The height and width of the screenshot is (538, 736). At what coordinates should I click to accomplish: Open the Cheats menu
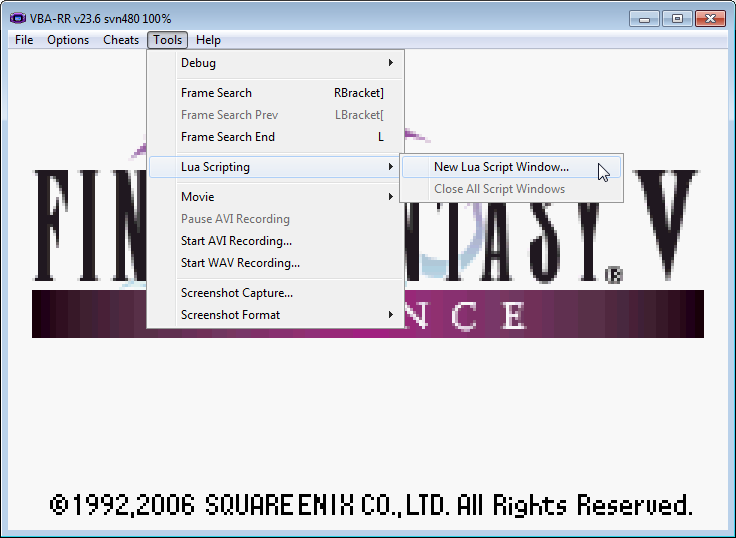[x=121, y=40]
